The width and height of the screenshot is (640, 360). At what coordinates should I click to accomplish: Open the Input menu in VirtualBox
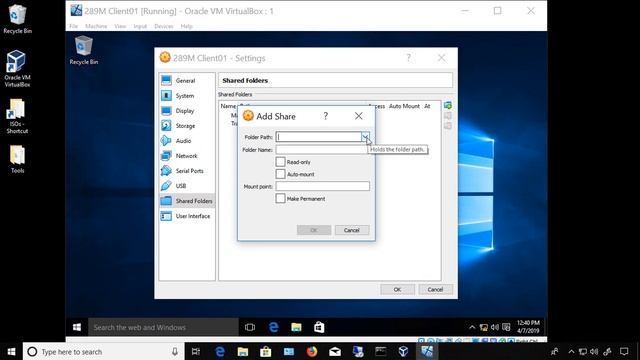click(140, 26)
